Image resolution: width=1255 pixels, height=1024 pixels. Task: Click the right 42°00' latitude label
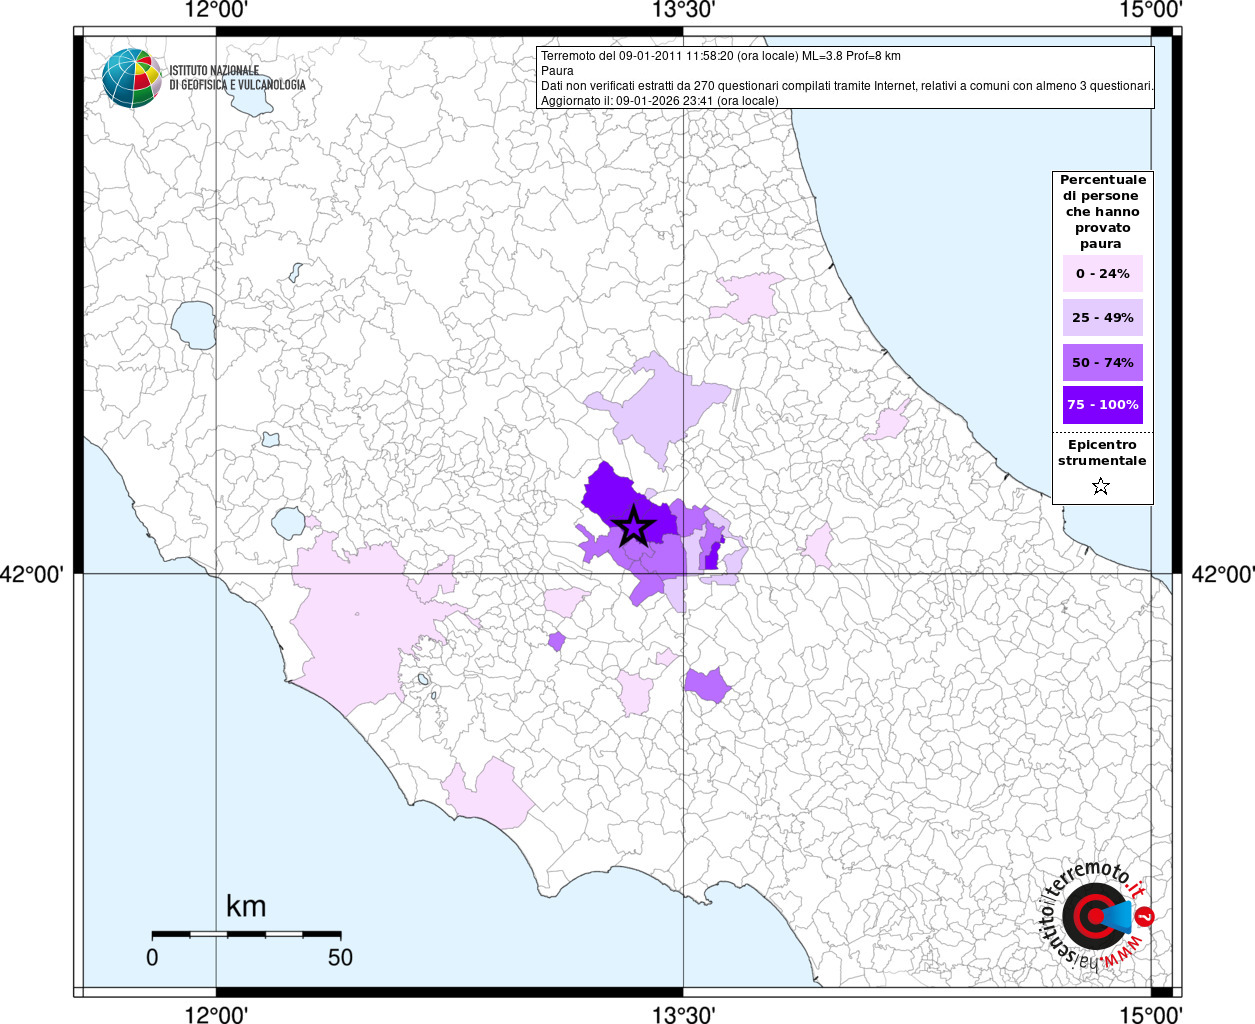tap(1223, 574)
